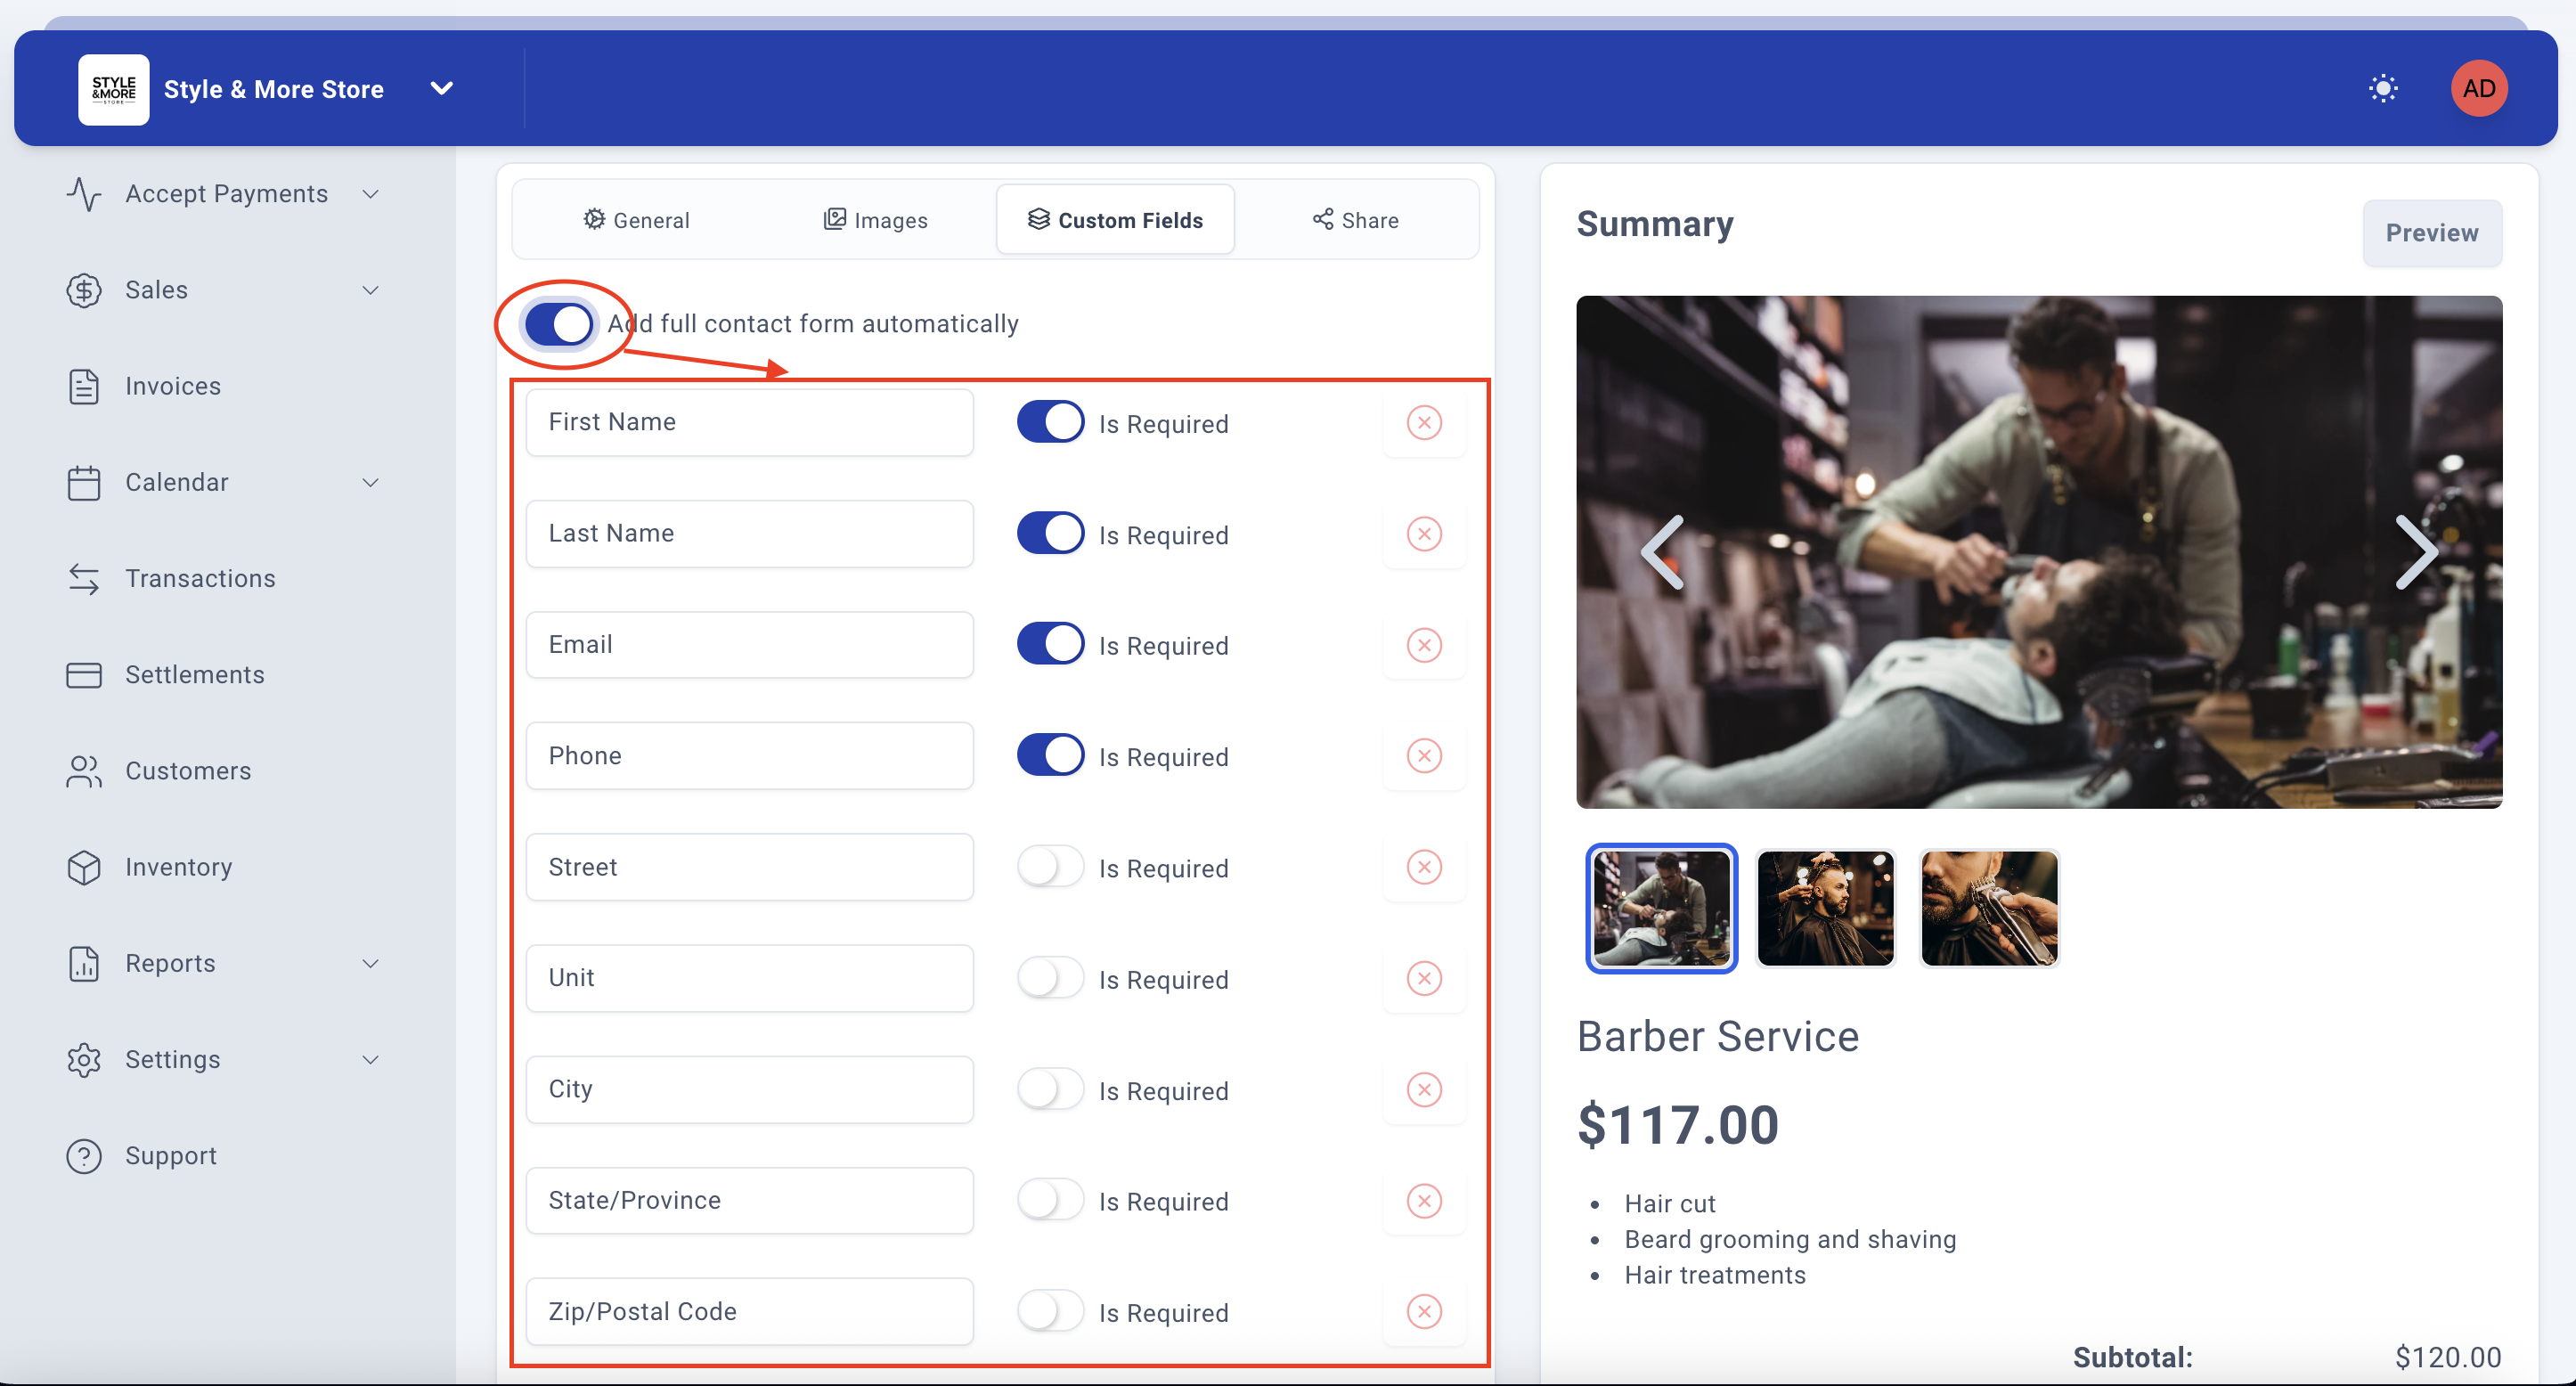Screen dimensions: 2576x1386
Task: Open Invoices from the sidebar
Action: click(172, 386)
